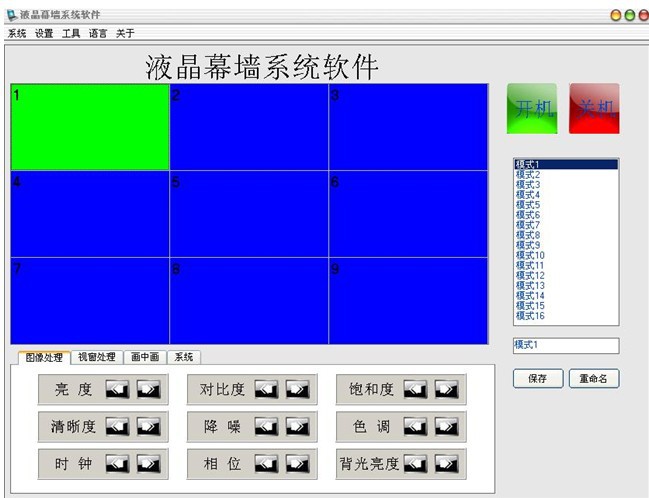Switch to the 视窗处理 tab
This screenshot has width=649, height=498.
click(97, 357)
